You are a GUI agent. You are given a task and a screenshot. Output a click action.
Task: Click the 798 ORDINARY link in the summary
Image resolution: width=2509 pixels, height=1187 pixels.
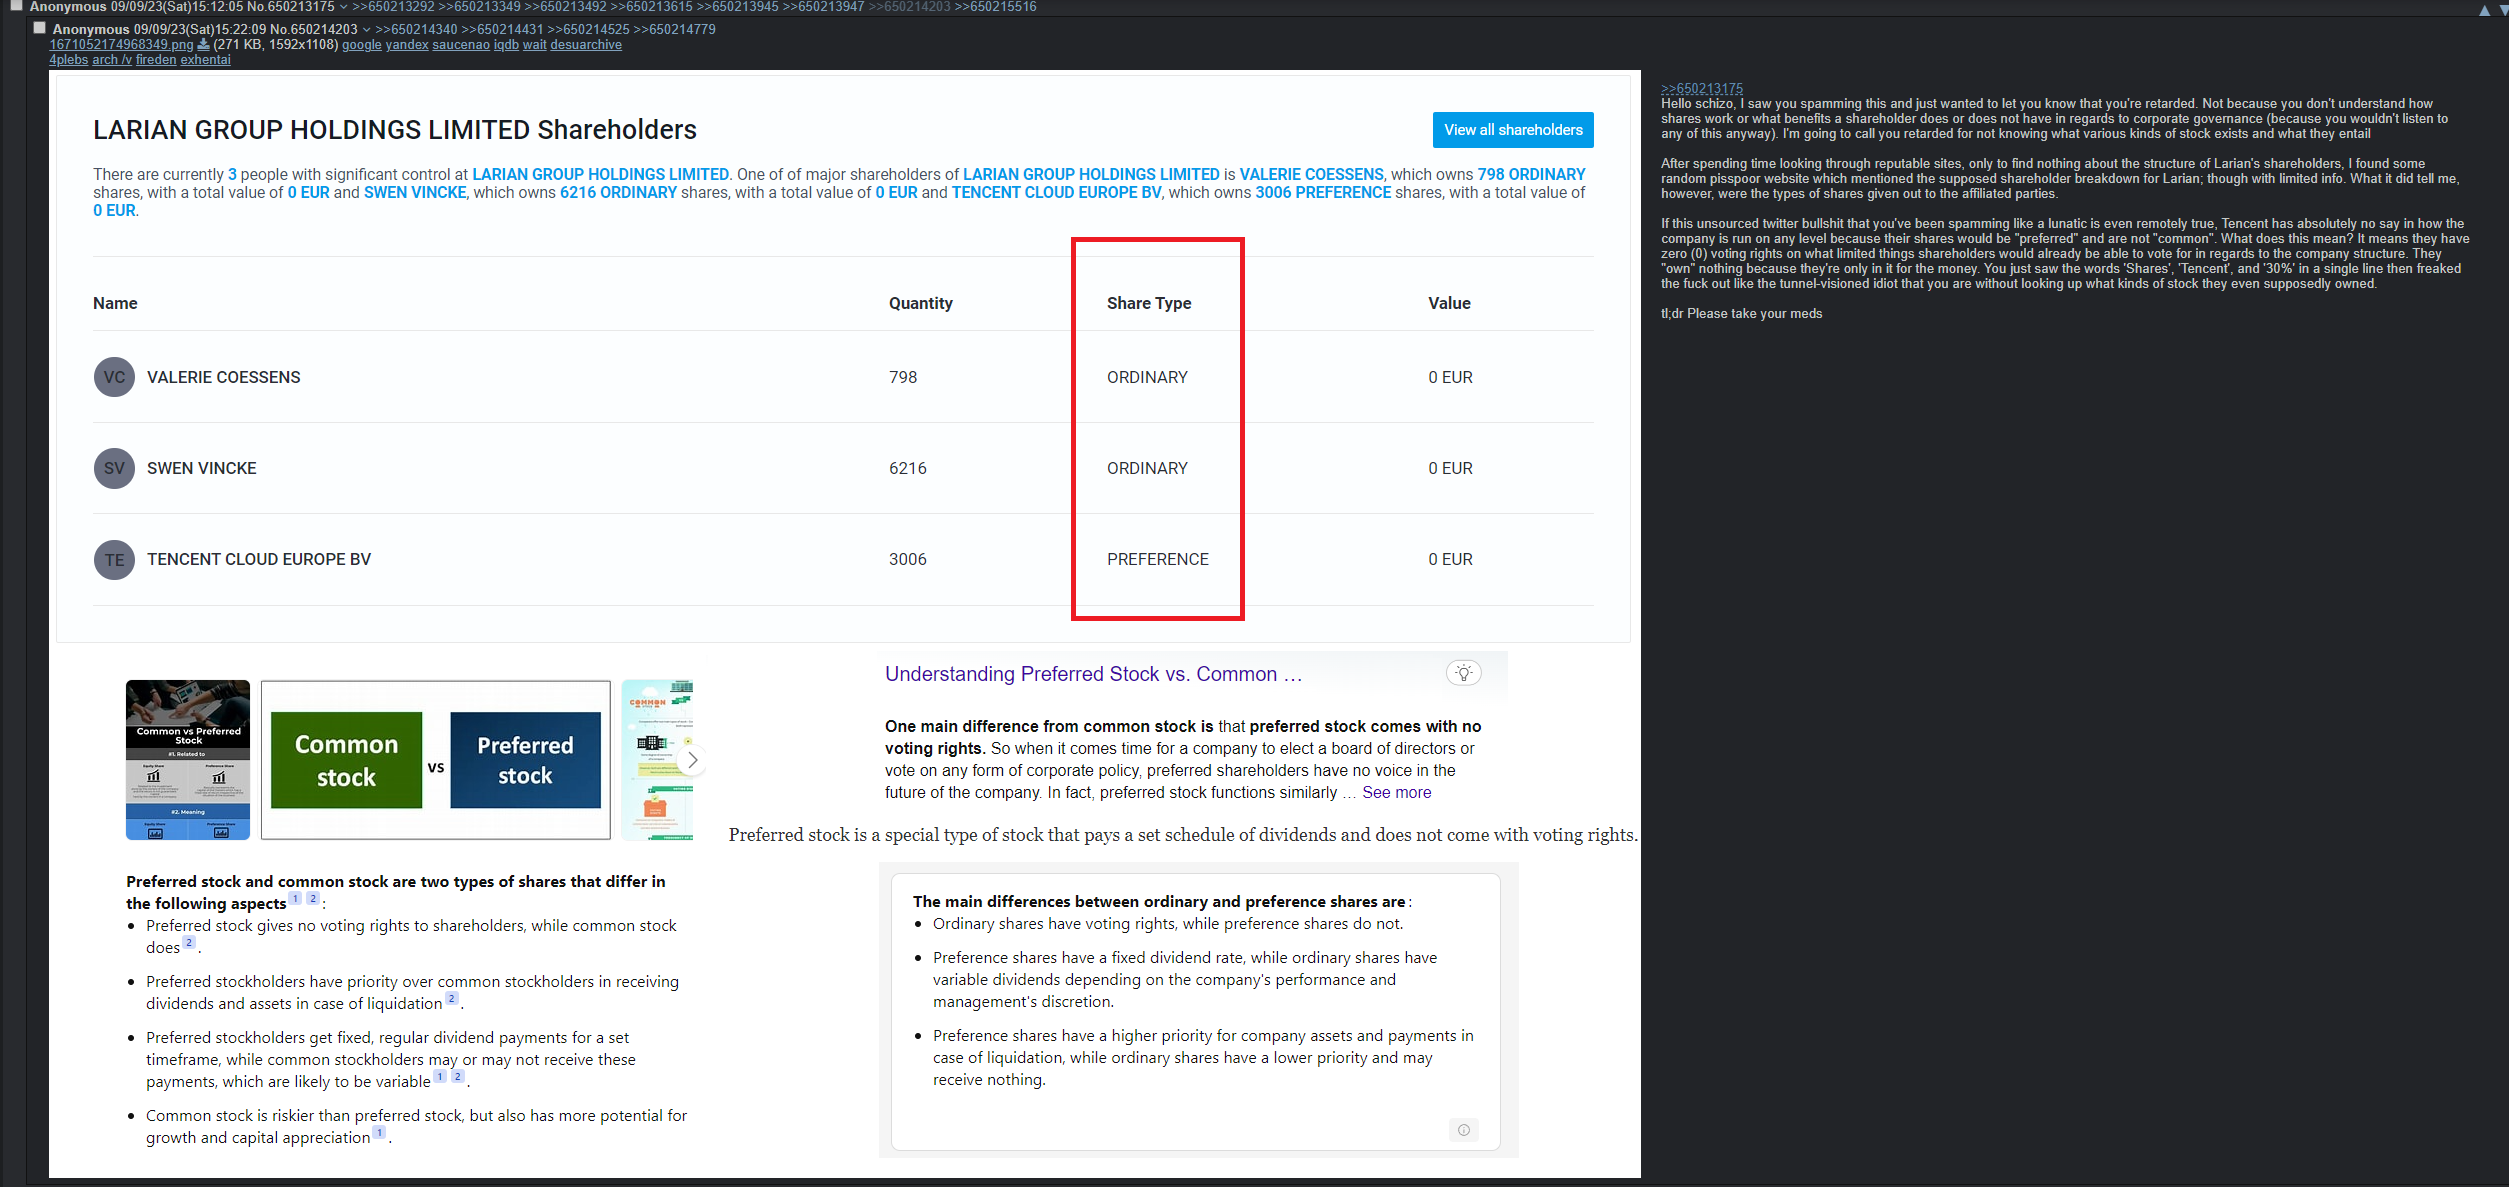tap(1531, 174)
